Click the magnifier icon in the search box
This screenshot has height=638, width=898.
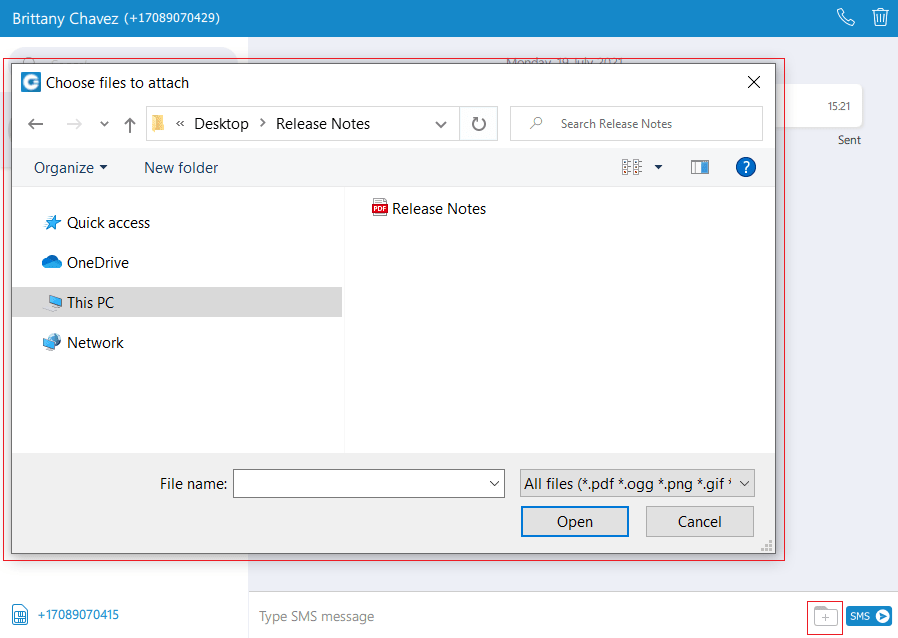click(x=536, y=123)
